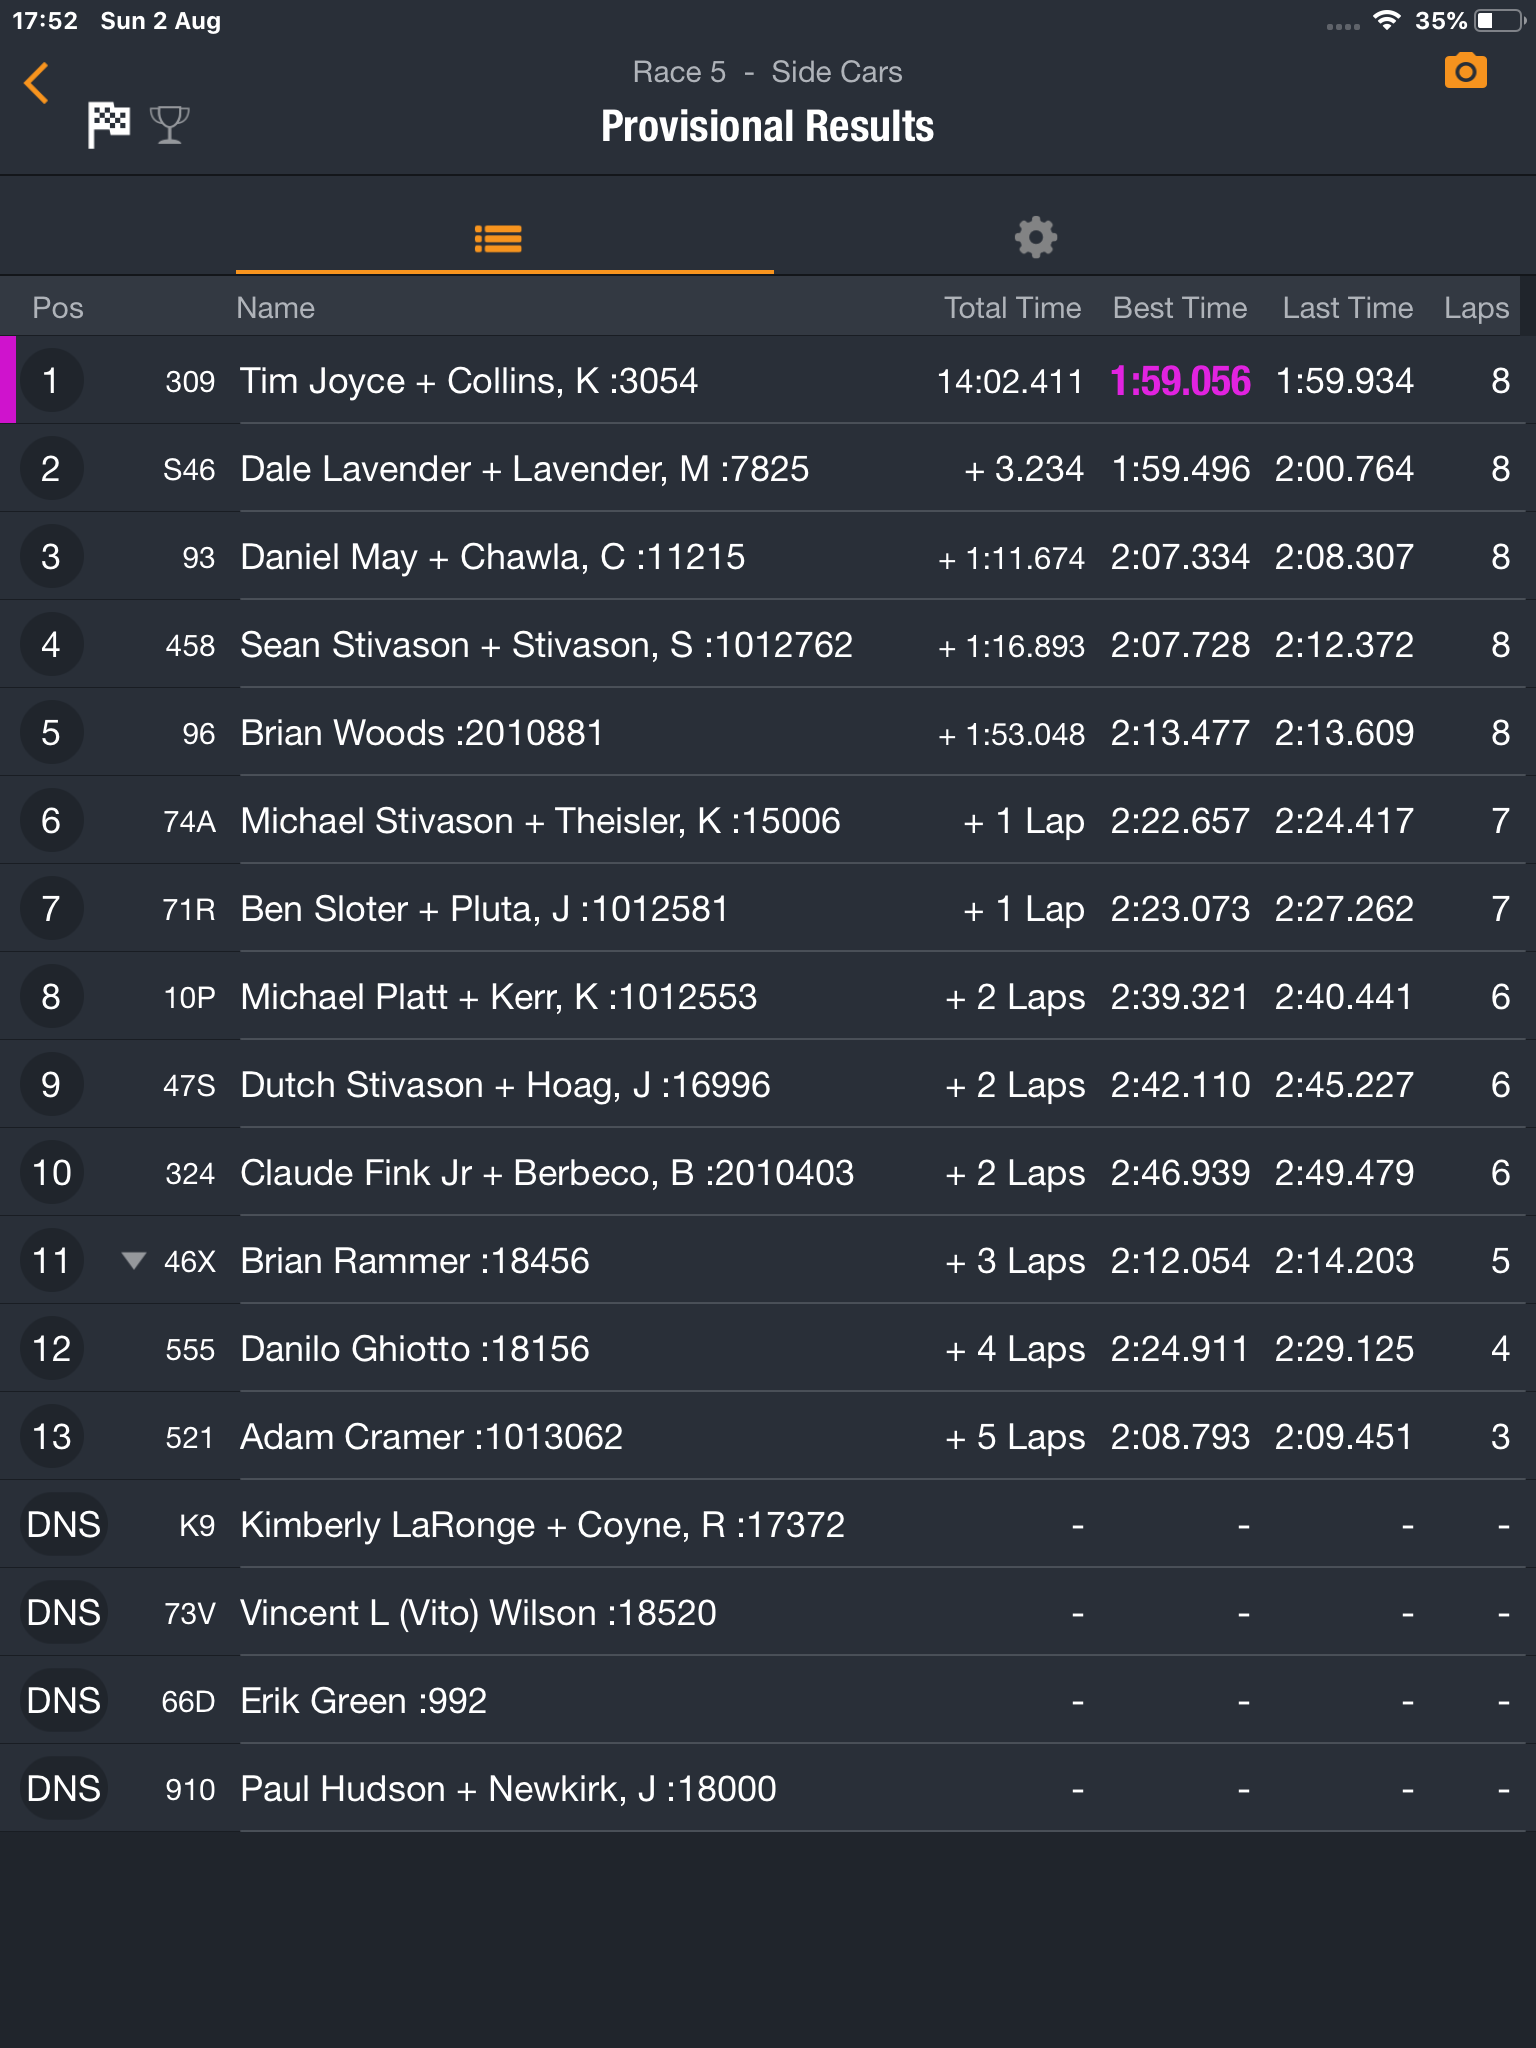The width and height of the screenshot is (1536, 2048).
Task: Open Dale Lavender + Lavender row
Action: point(768,468)
